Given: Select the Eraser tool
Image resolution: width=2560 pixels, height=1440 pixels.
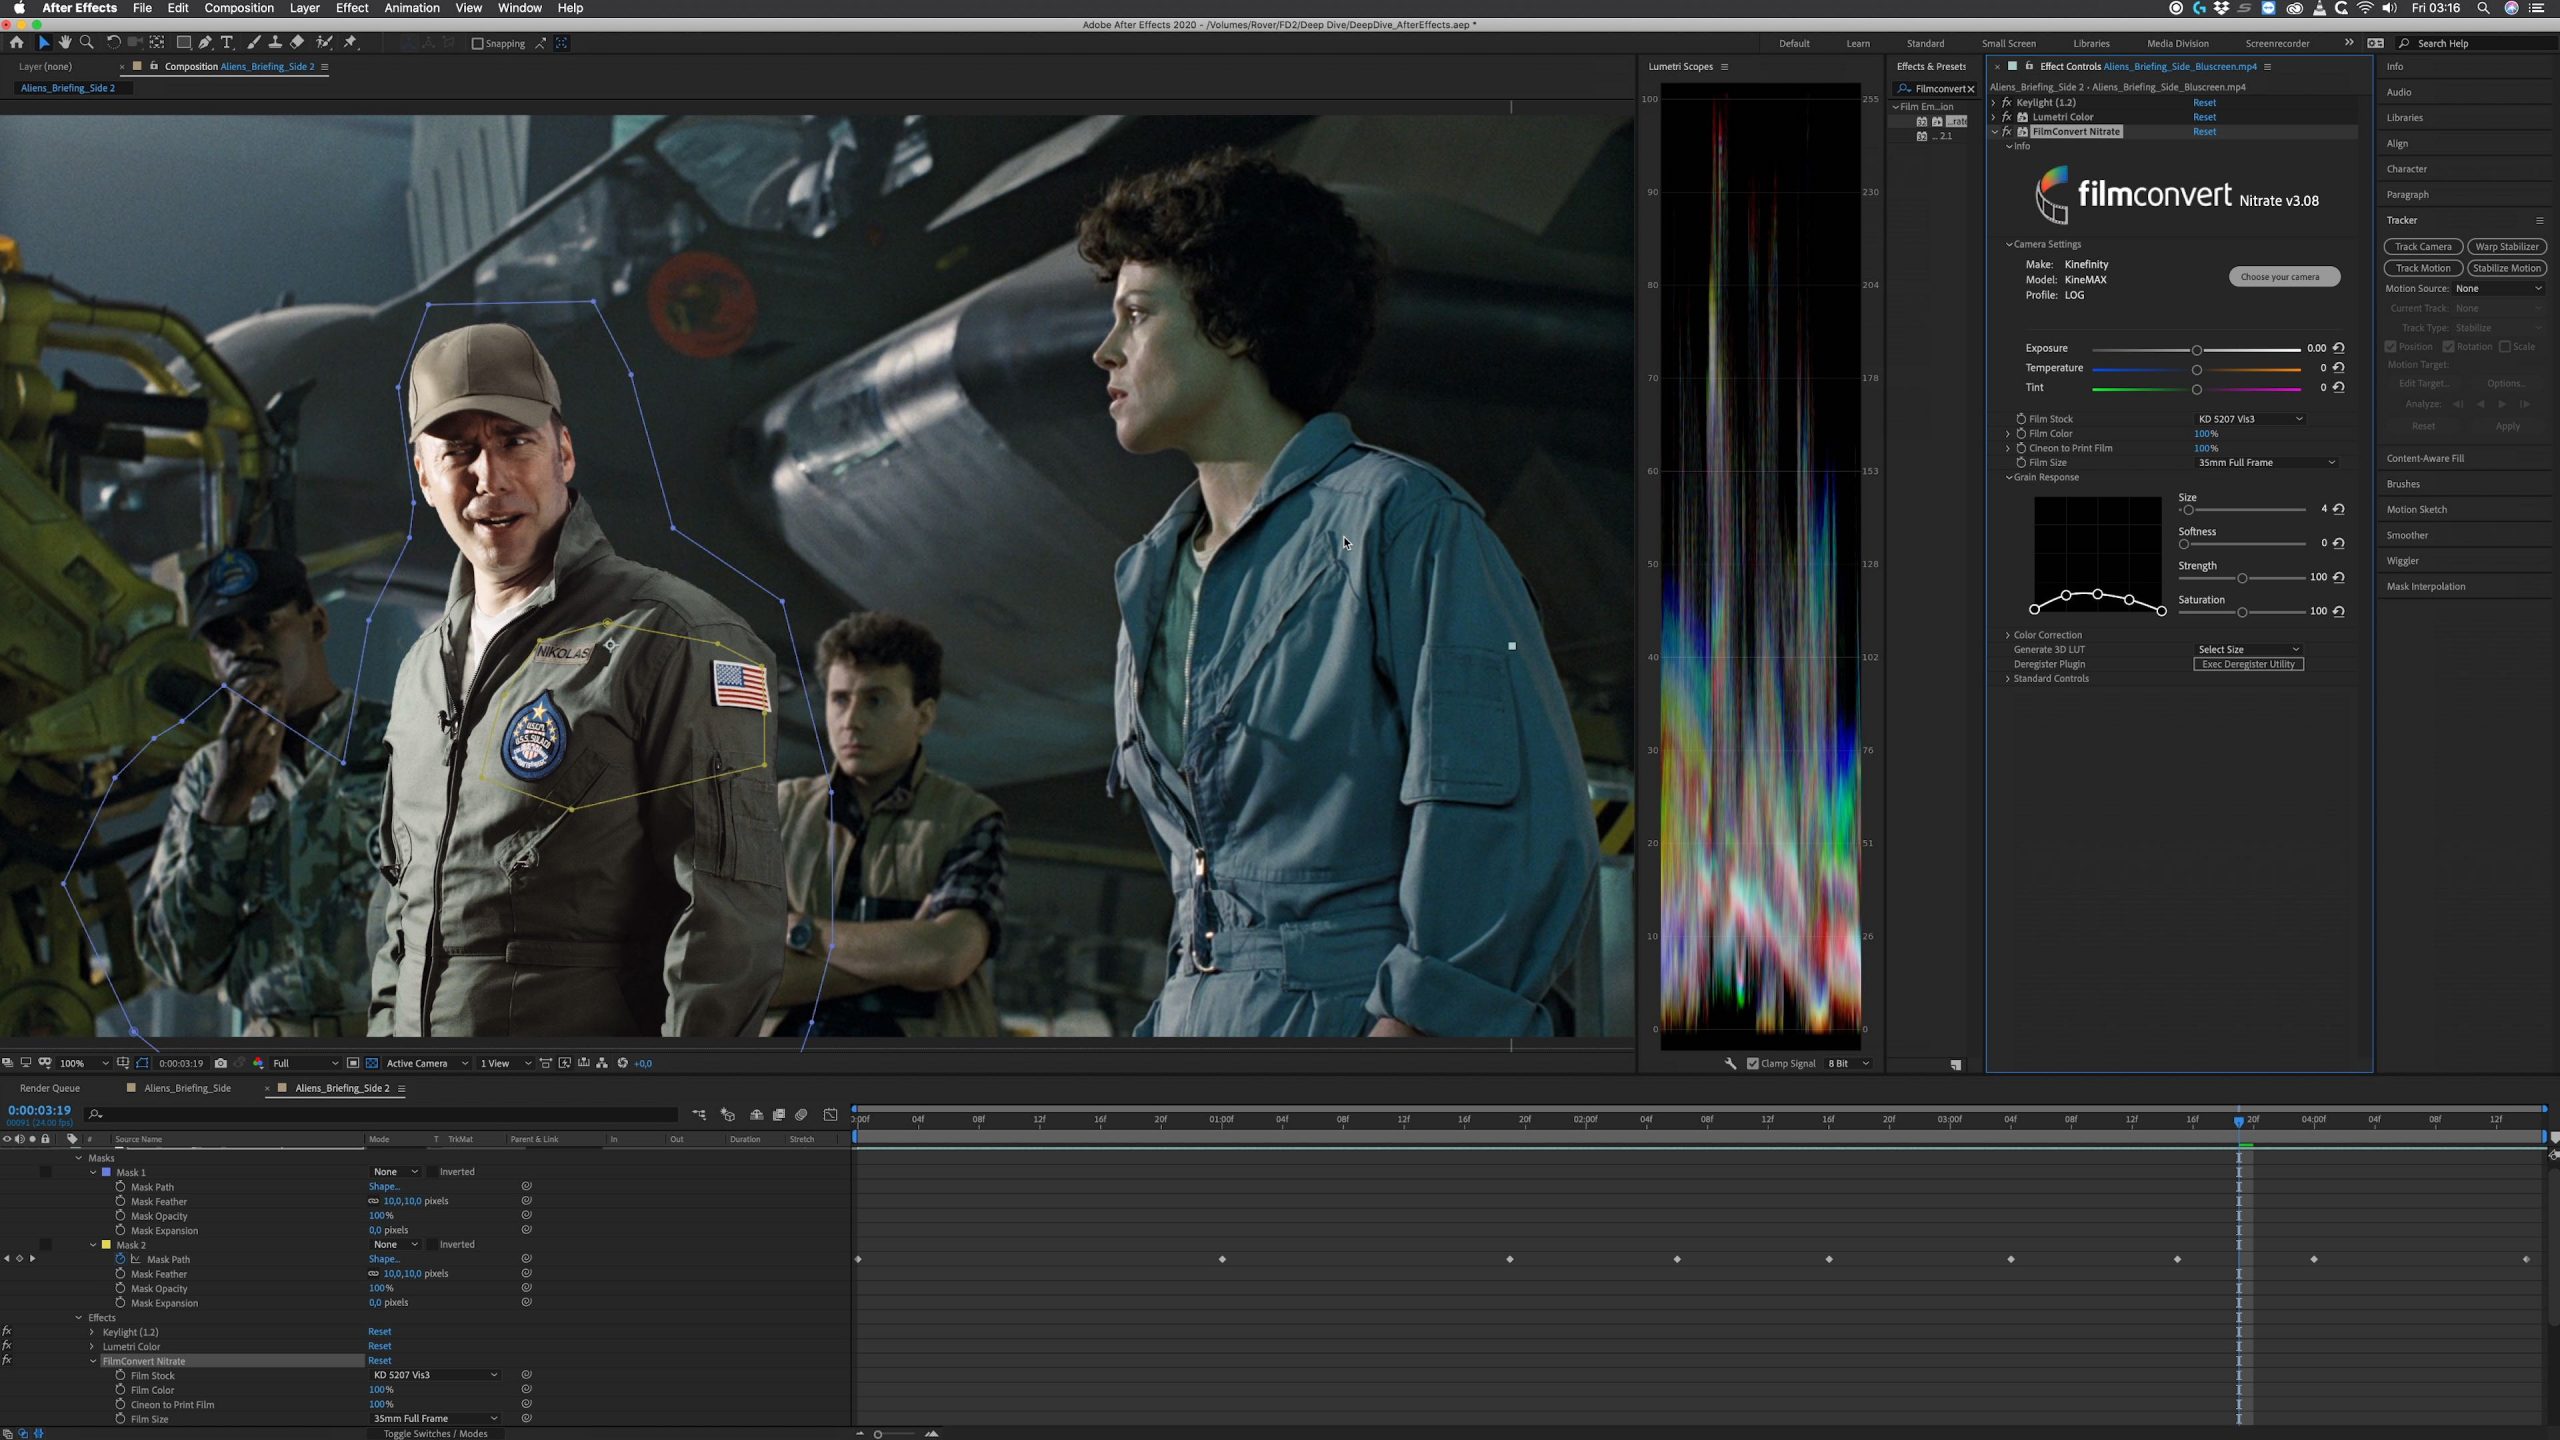Looking at the screenshot, I should click(x=297, y=43).
